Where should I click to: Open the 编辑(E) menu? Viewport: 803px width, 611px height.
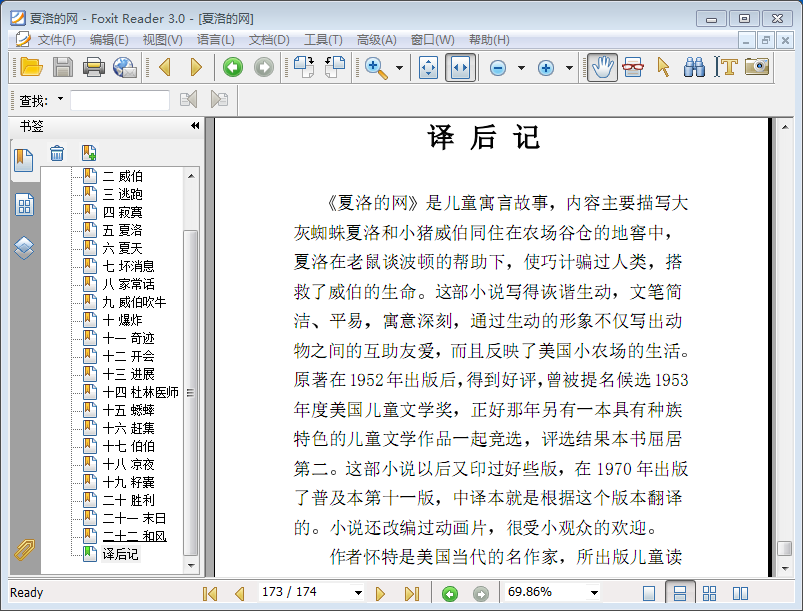(x=109, y=40)
